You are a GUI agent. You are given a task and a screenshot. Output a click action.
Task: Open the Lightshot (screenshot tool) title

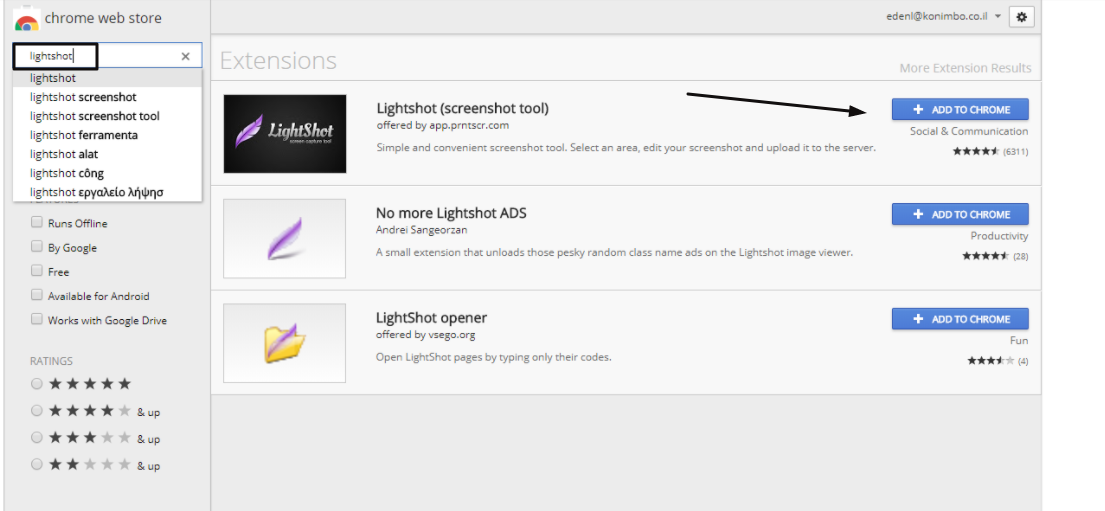[x=462, y=109]
